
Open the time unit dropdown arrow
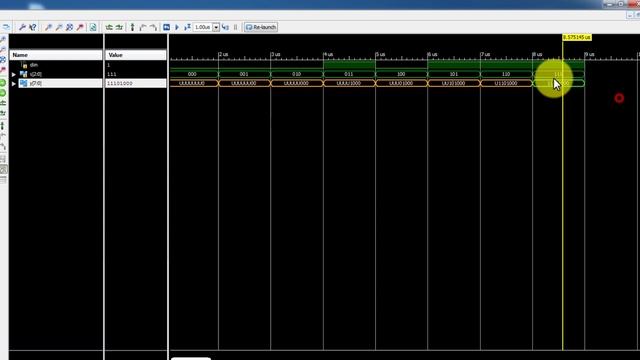click(x=216, y=27)
